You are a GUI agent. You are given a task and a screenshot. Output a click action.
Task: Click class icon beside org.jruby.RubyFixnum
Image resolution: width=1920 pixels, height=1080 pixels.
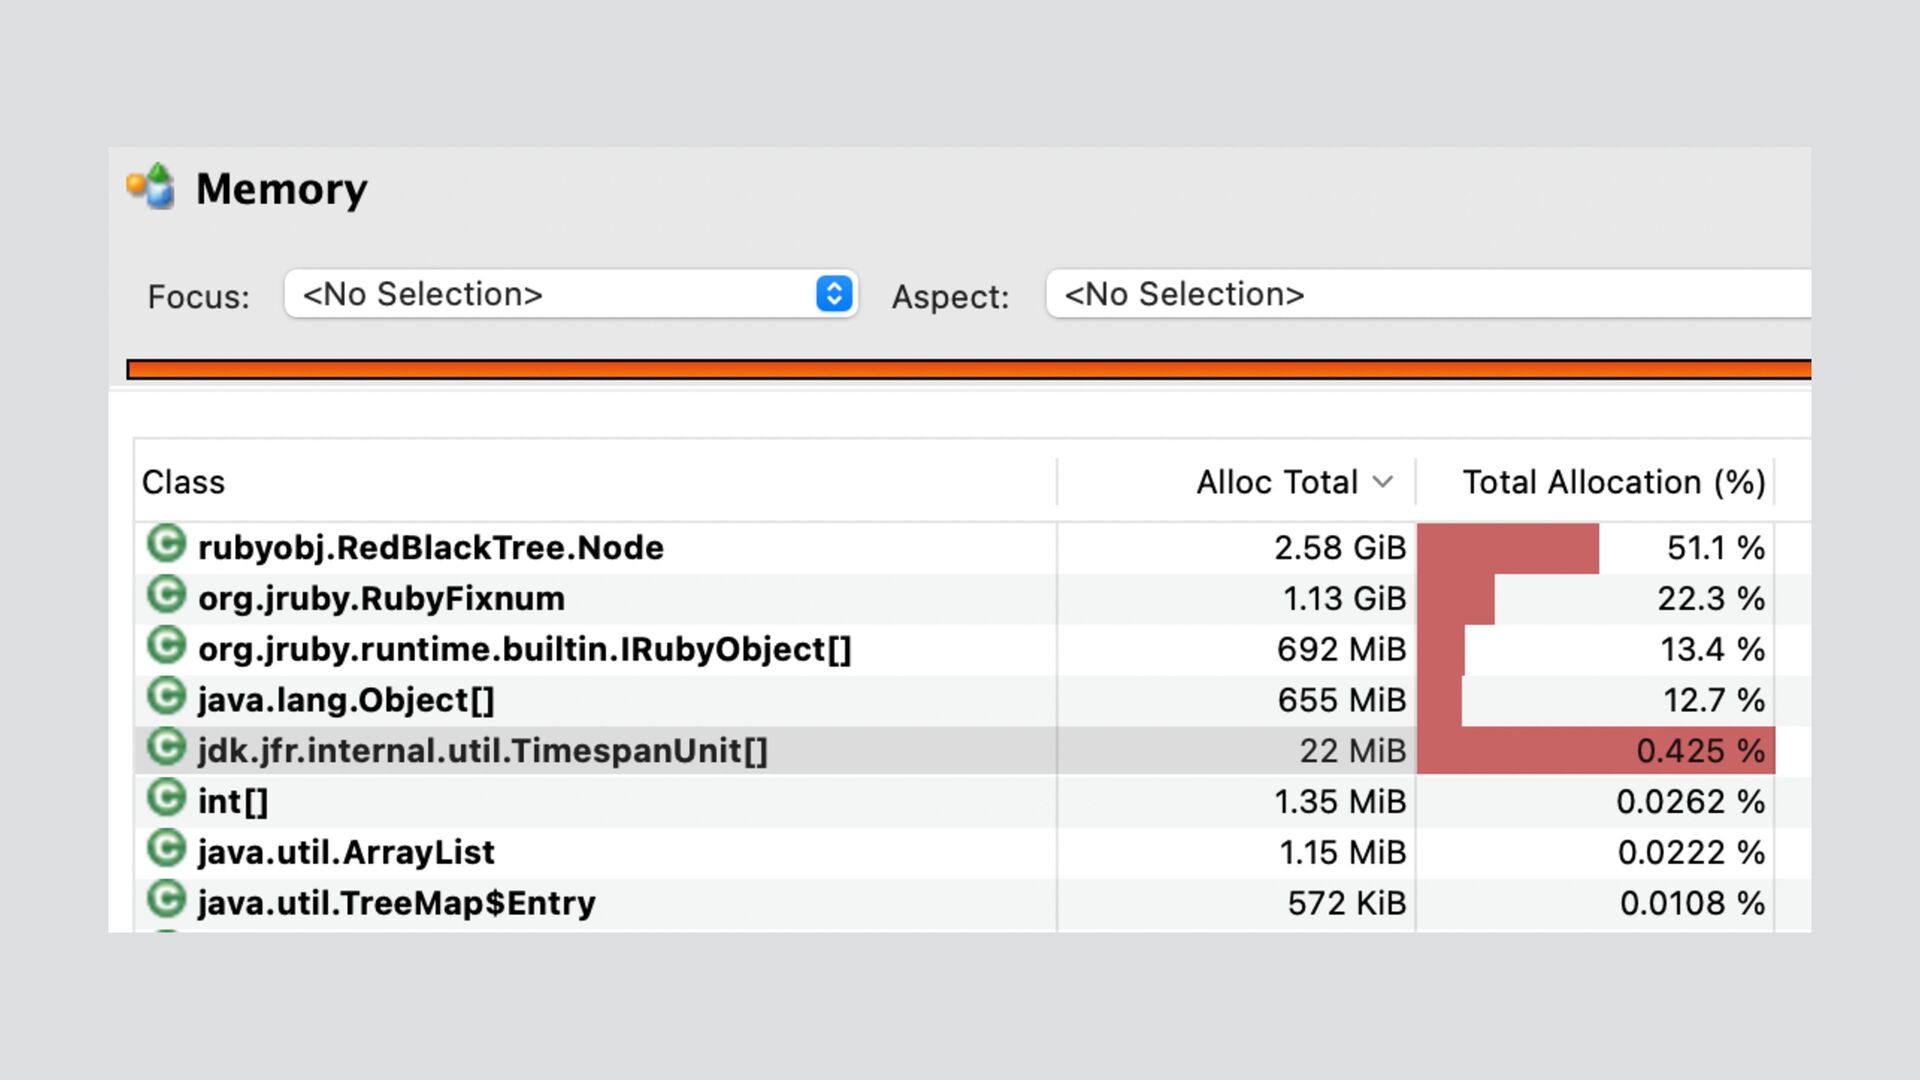click(x=166, y=596)
